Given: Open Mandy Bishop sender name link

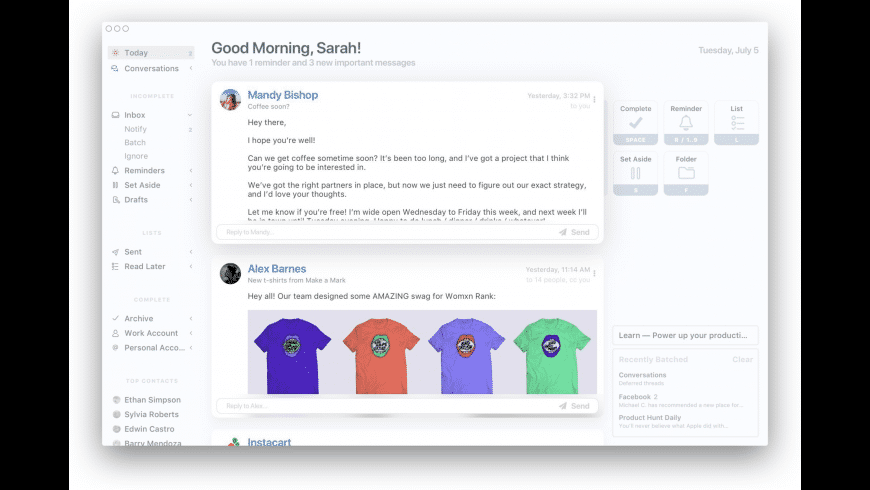Looking at the screenshot, I should coord(282,95).
